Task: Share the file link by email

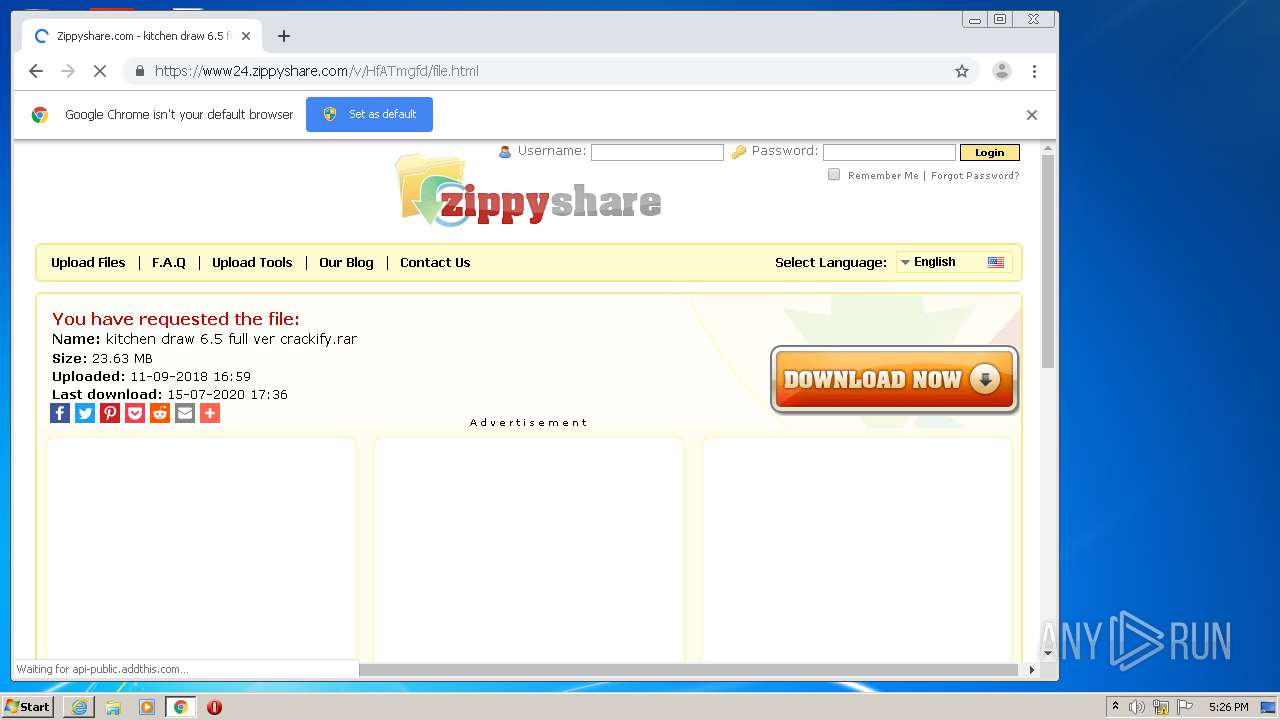Action: click(x=185, y=413)
